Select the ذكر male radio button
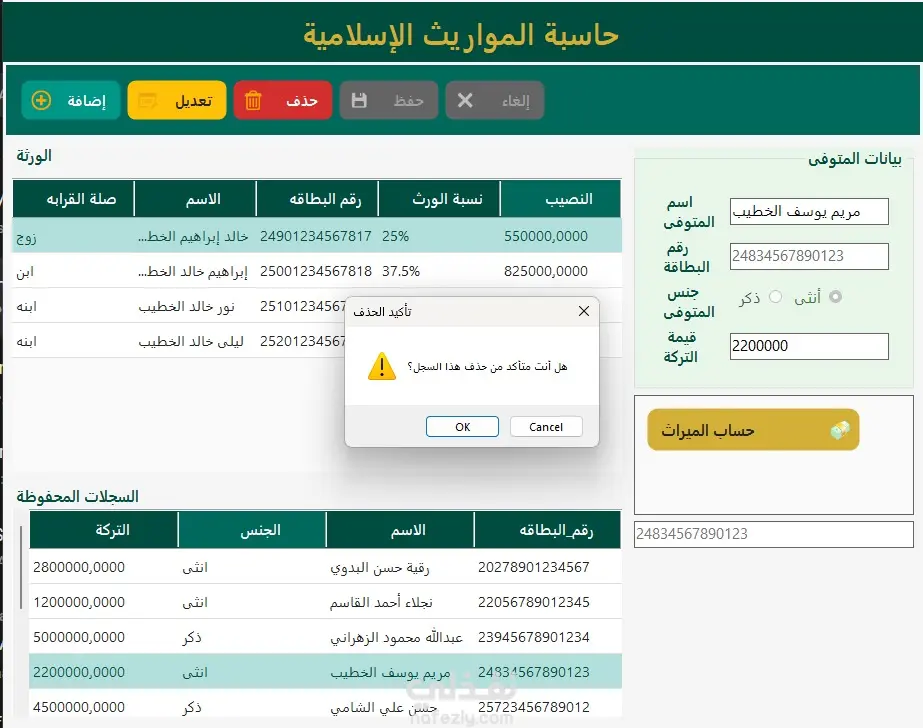The width and height of the screenshot is (923, 728). [776, 297]
